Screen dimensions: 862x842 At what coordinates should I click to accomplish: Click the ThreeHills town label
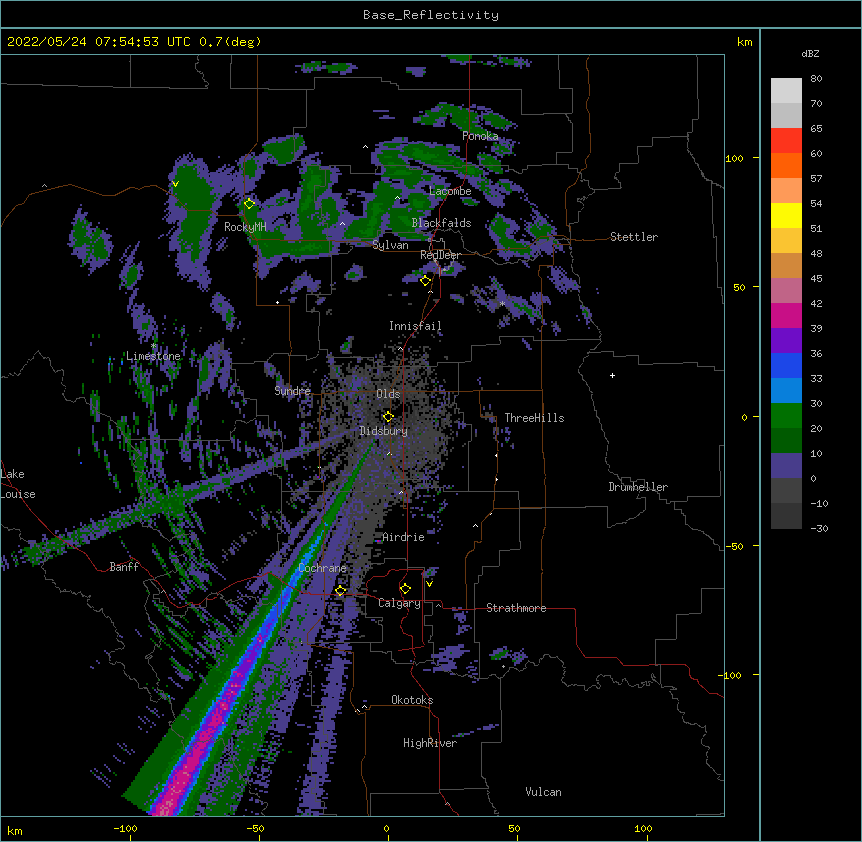click(534, 418)
